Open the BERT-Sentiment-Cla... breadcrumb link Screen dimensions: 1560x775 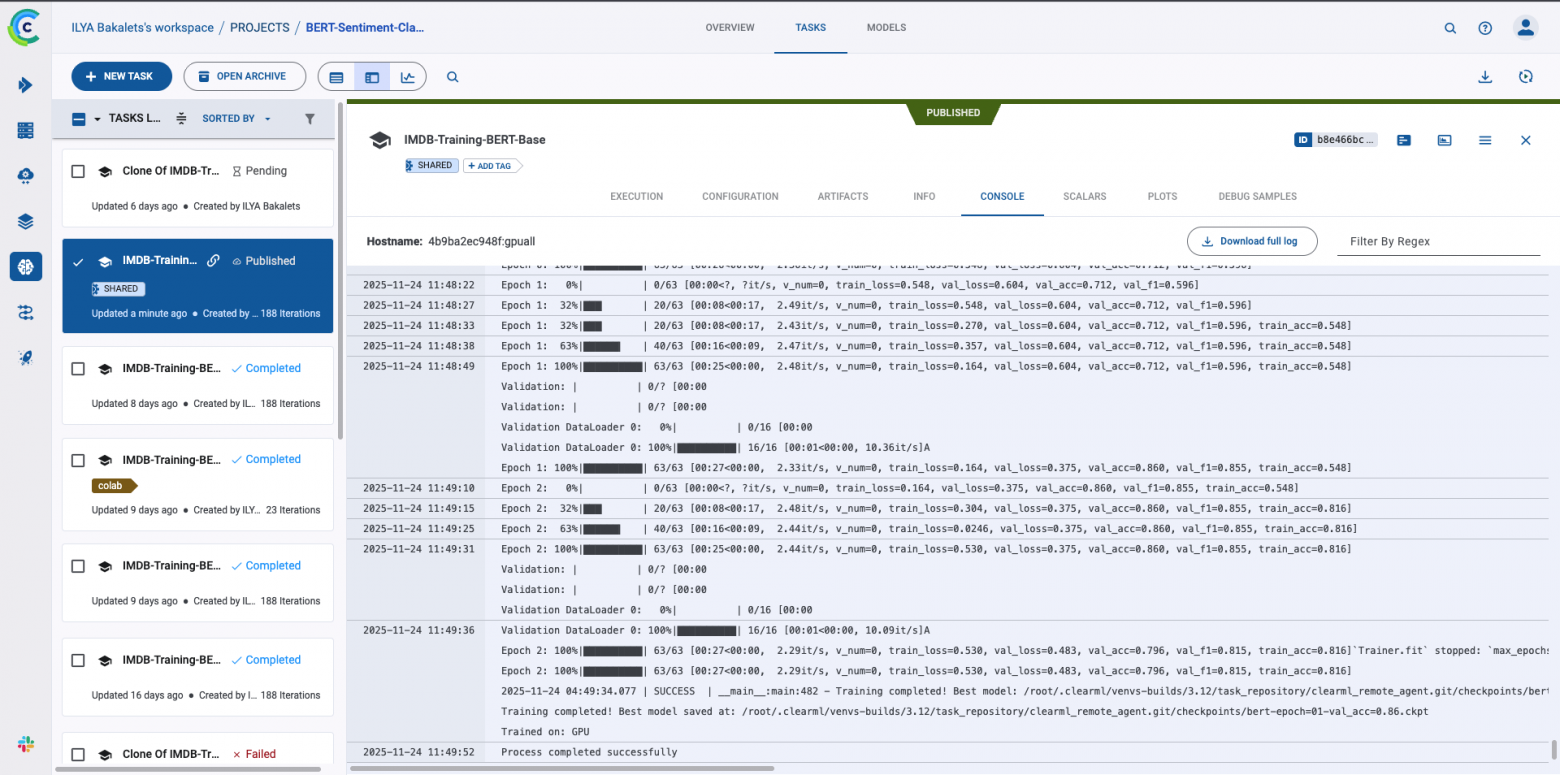tap(365, 28)
